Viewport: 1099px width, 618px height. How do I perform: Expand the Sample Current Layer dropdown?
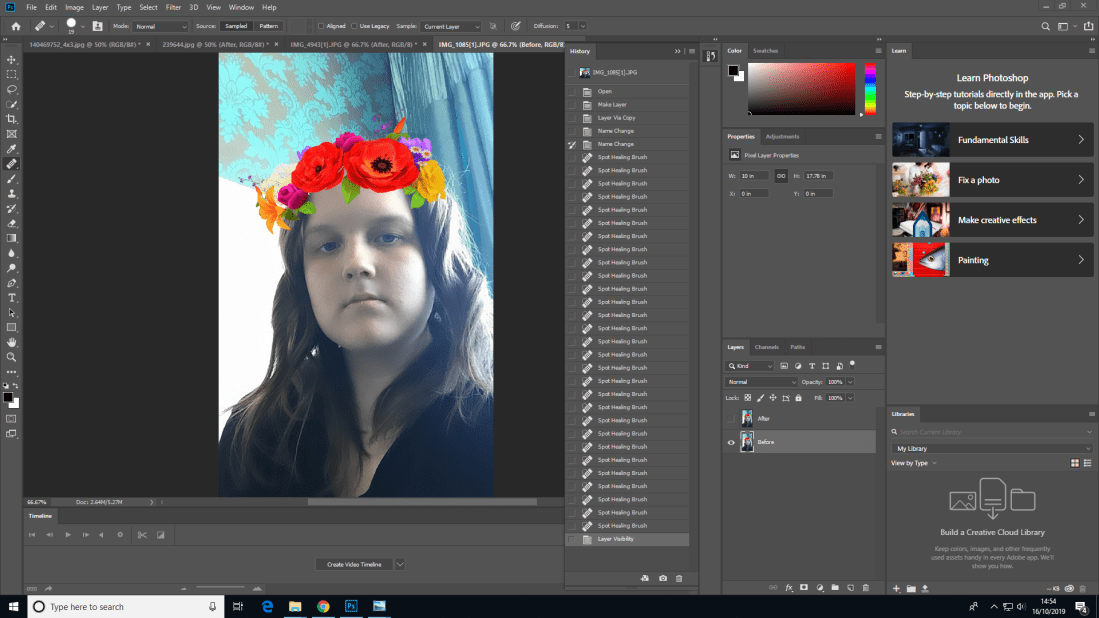point(451,26)
